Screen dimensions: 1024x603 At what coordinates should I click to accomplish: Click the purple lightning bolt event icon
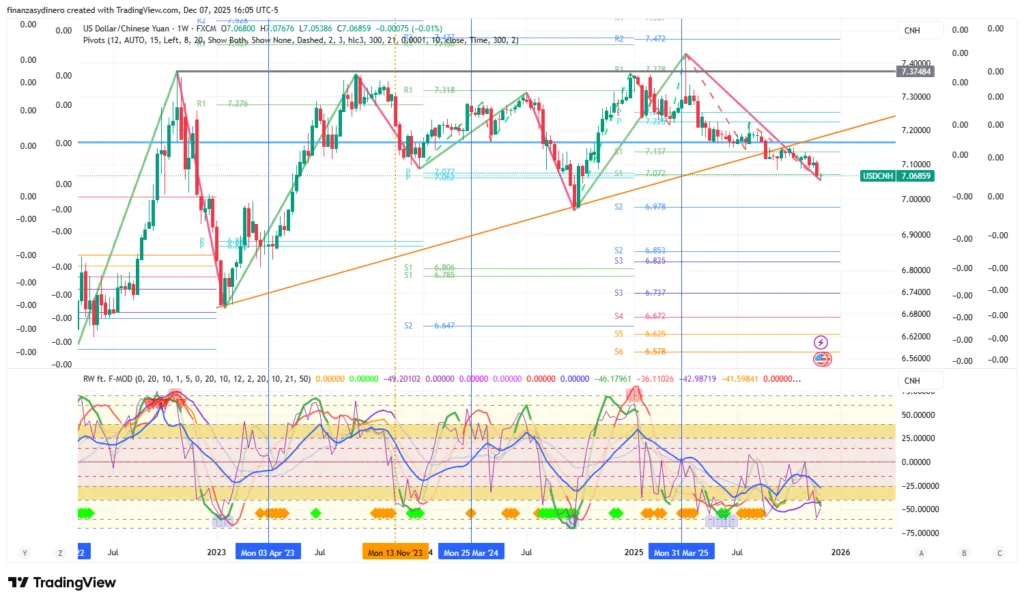821,343
